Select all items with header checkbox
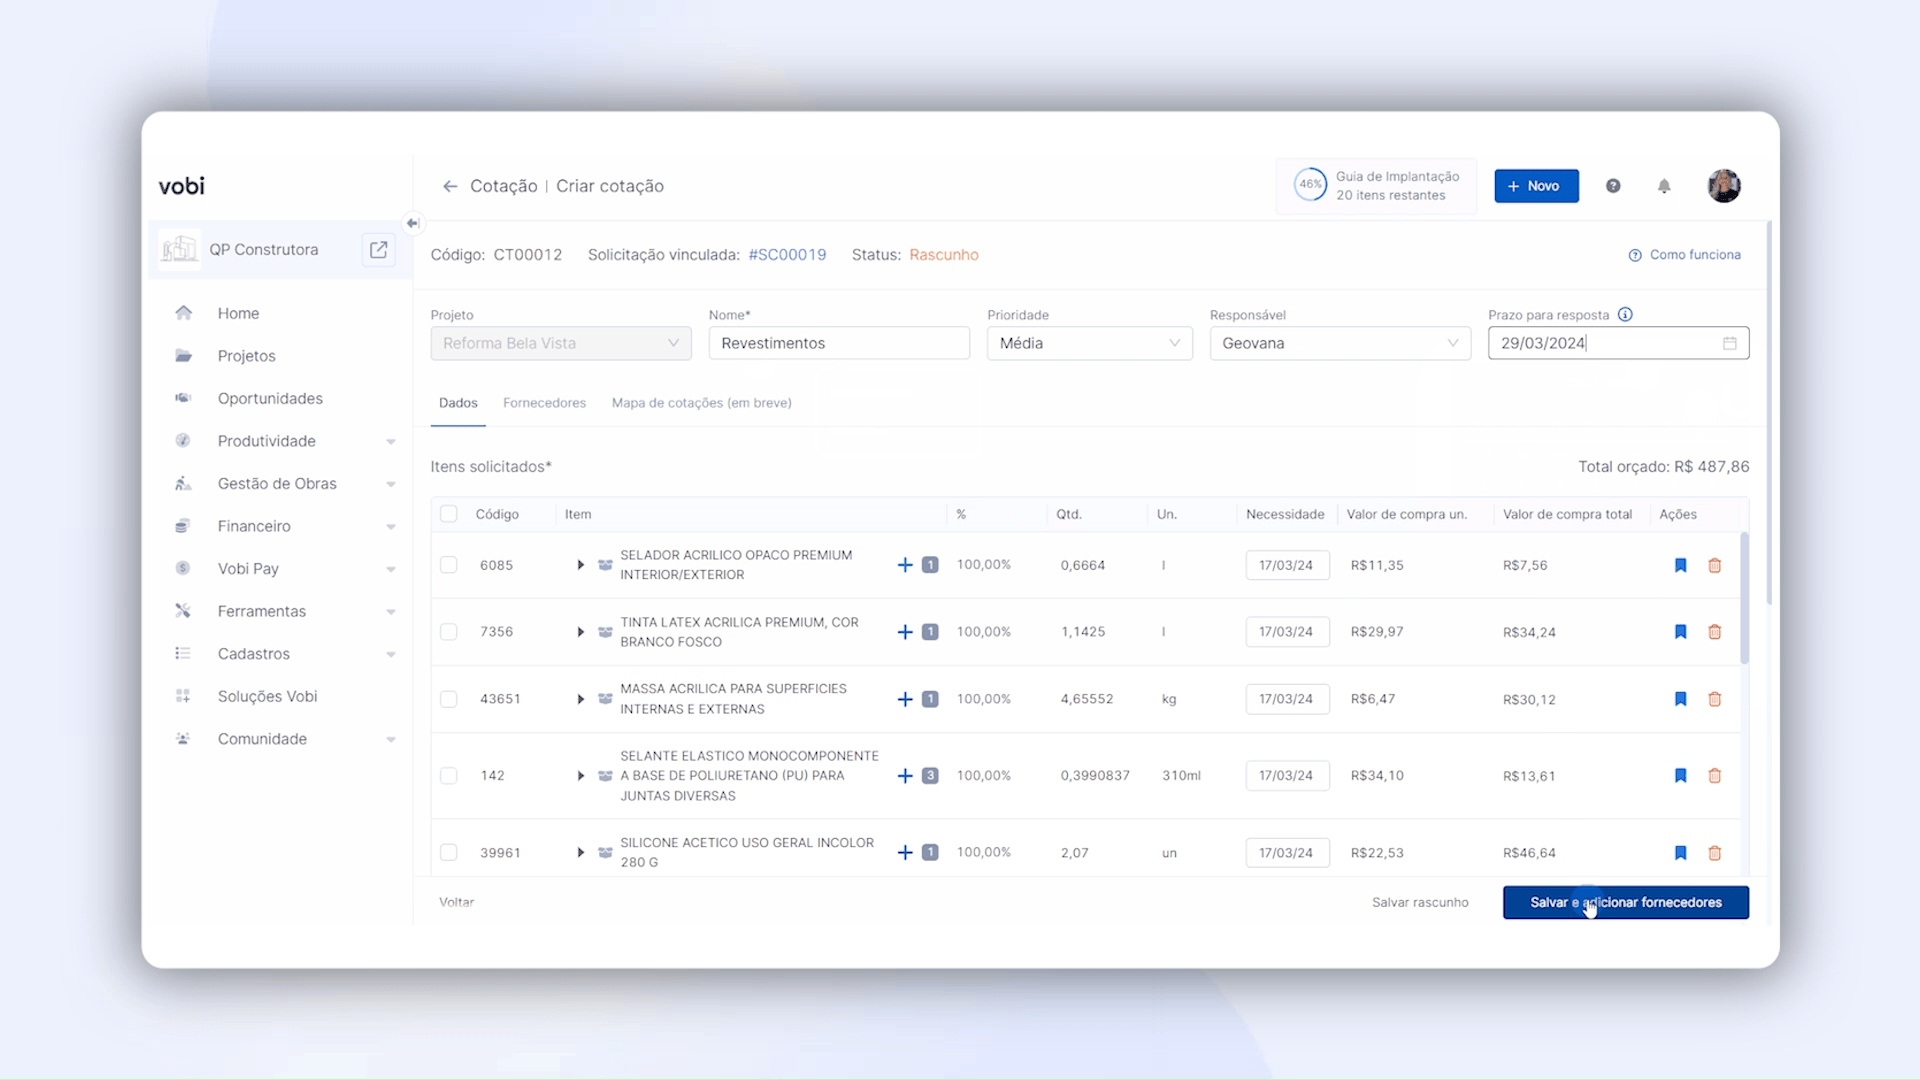This screenshot has width=1920, height=1080. (449, 514)
